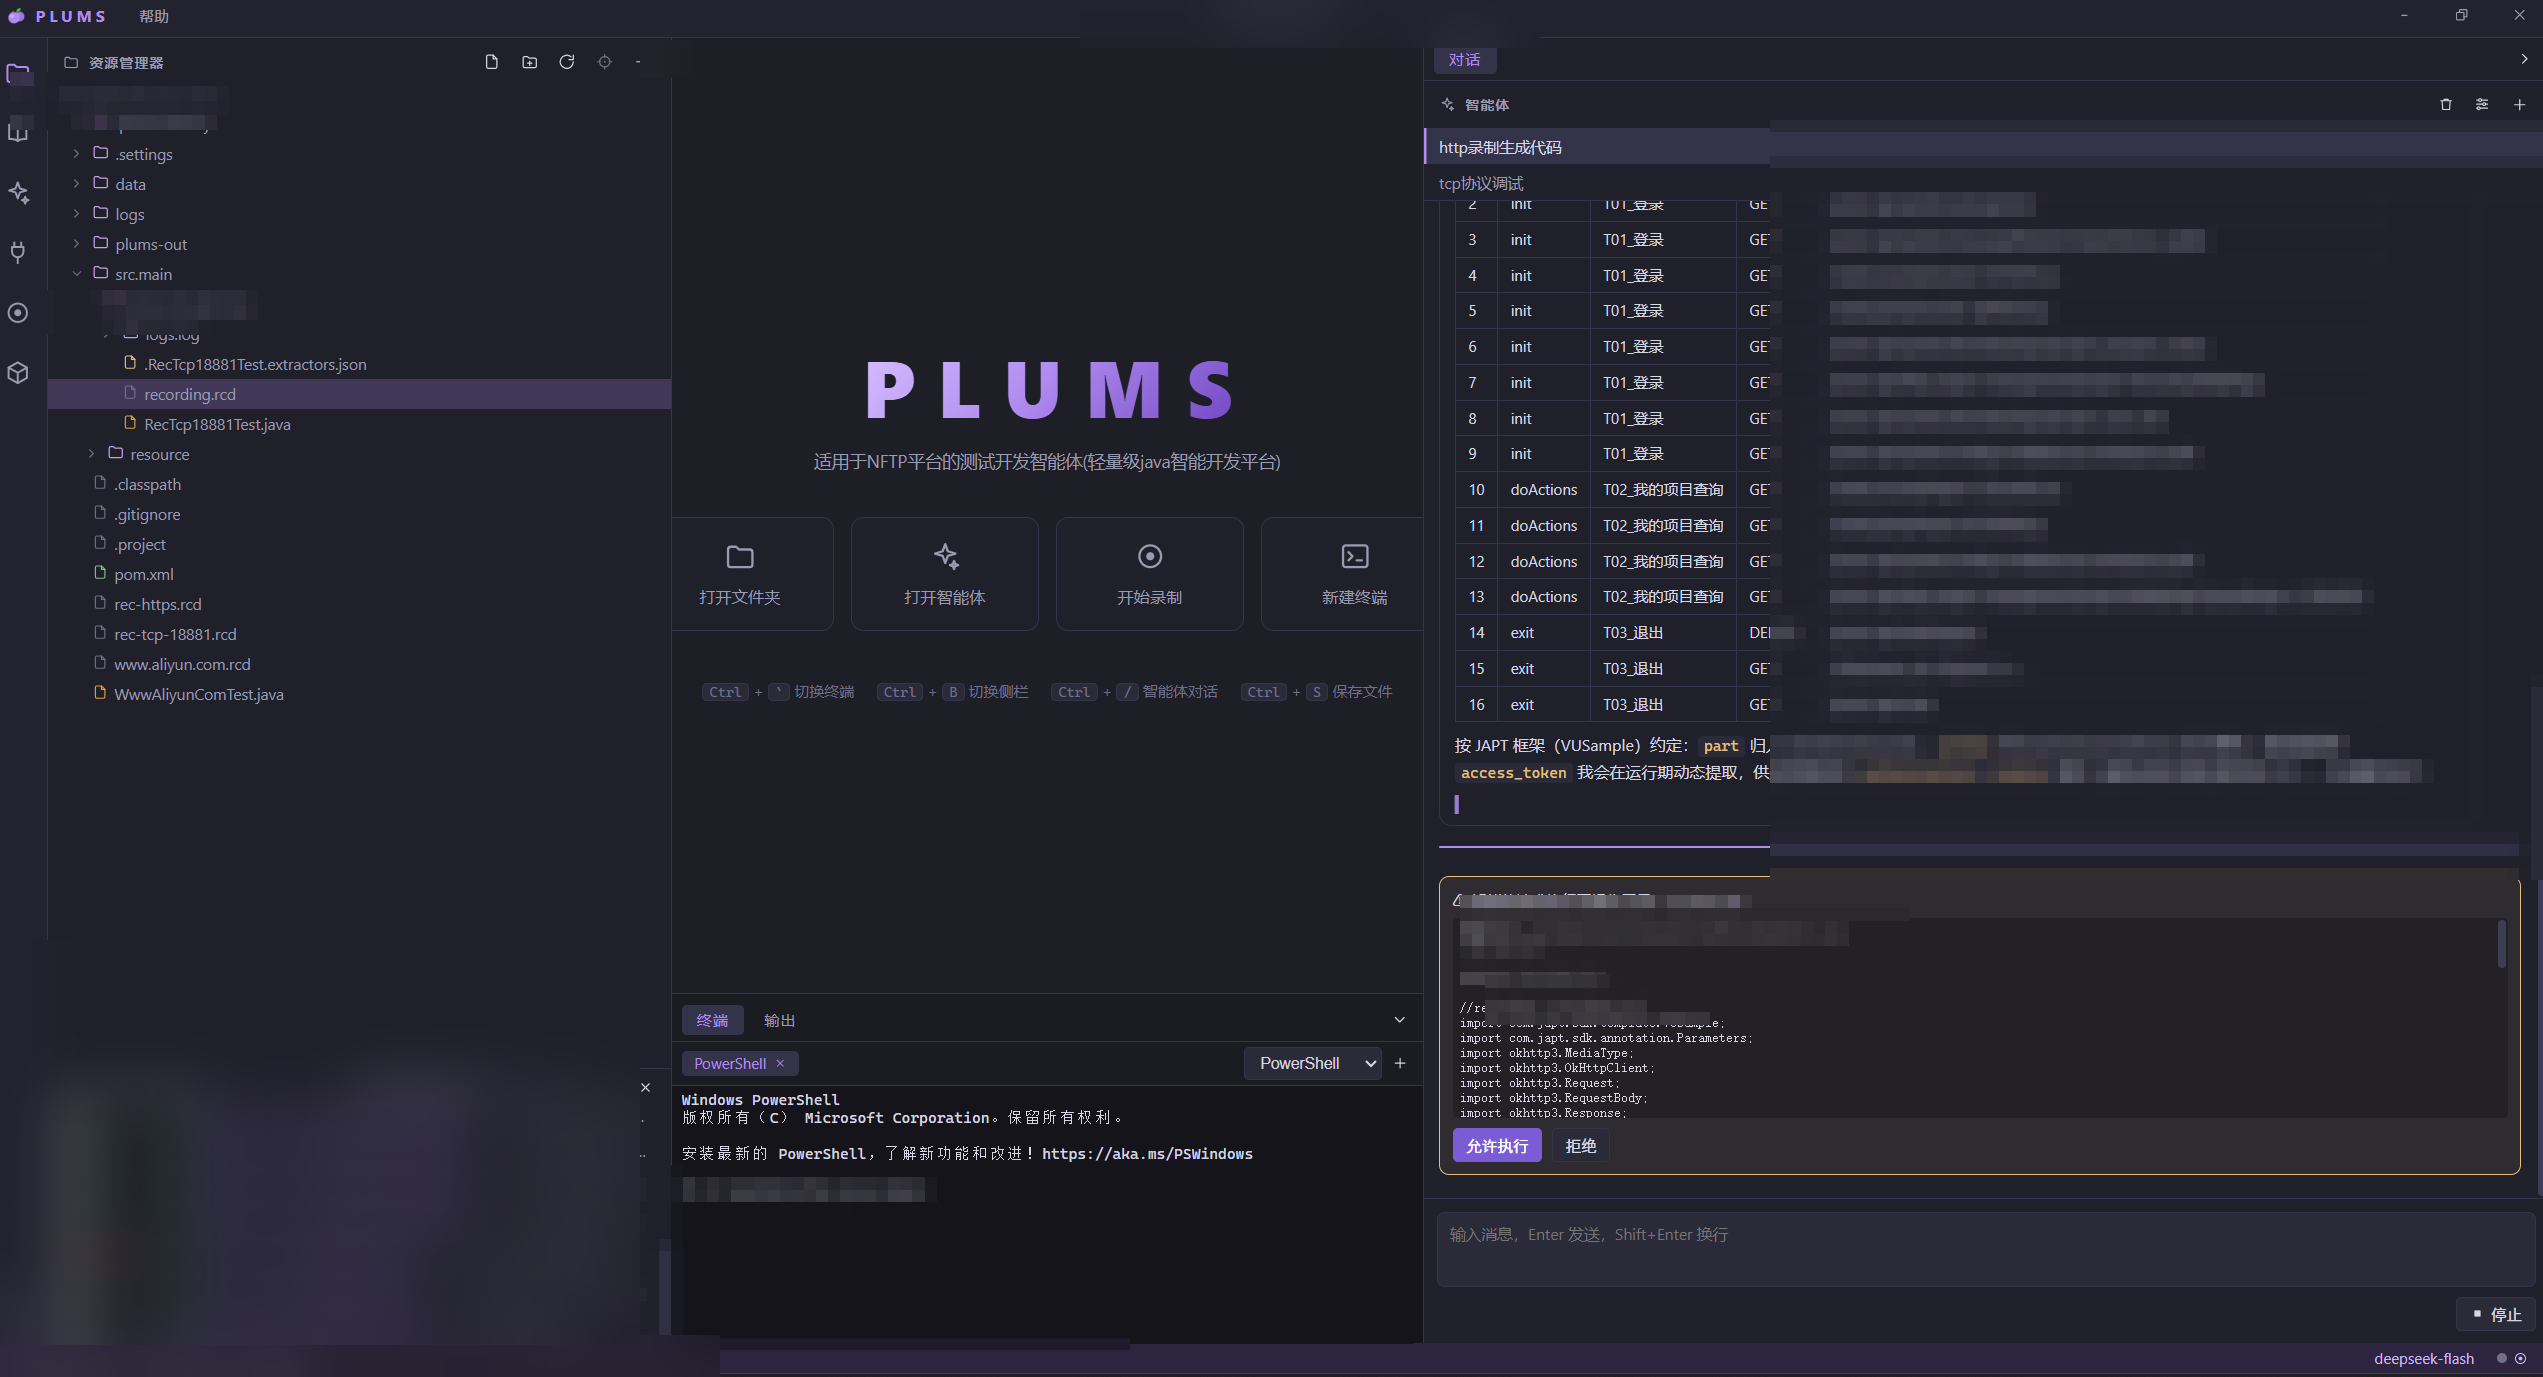The height and width of the screenshot is (1377, 2543).
Task: Collapse the src.main folder
Action: pos(77,274)
